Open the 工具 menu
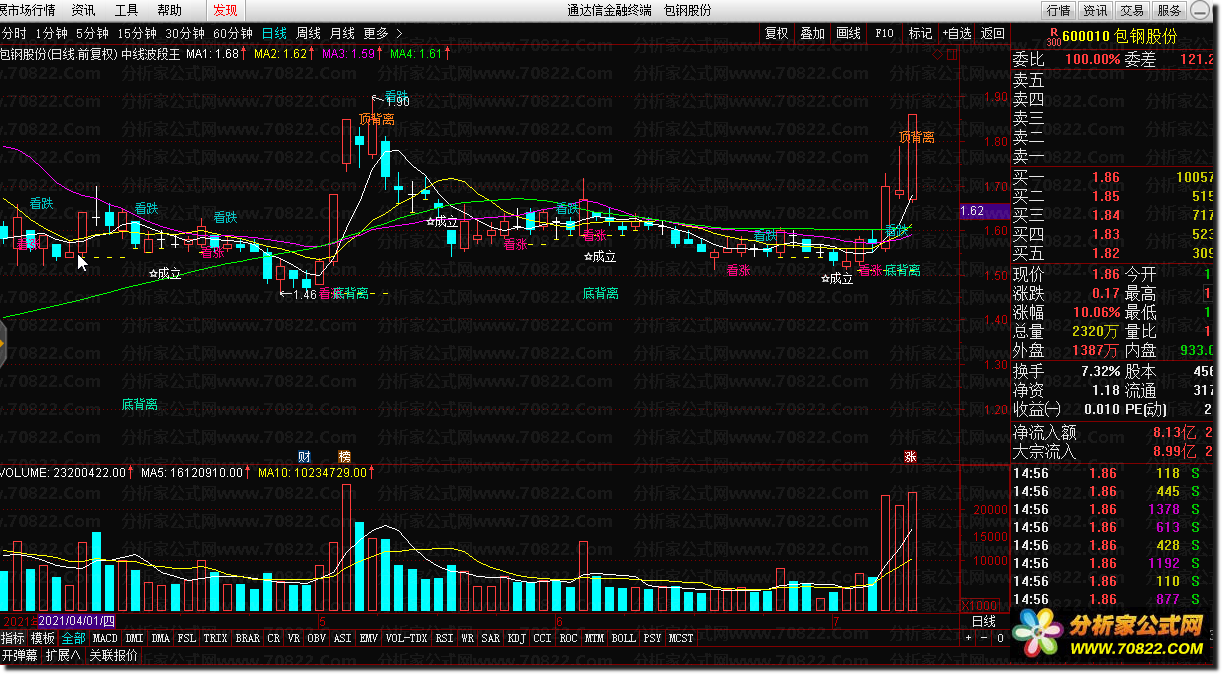Viewport: 1223px width, 674px height. [x=127, y=10]
